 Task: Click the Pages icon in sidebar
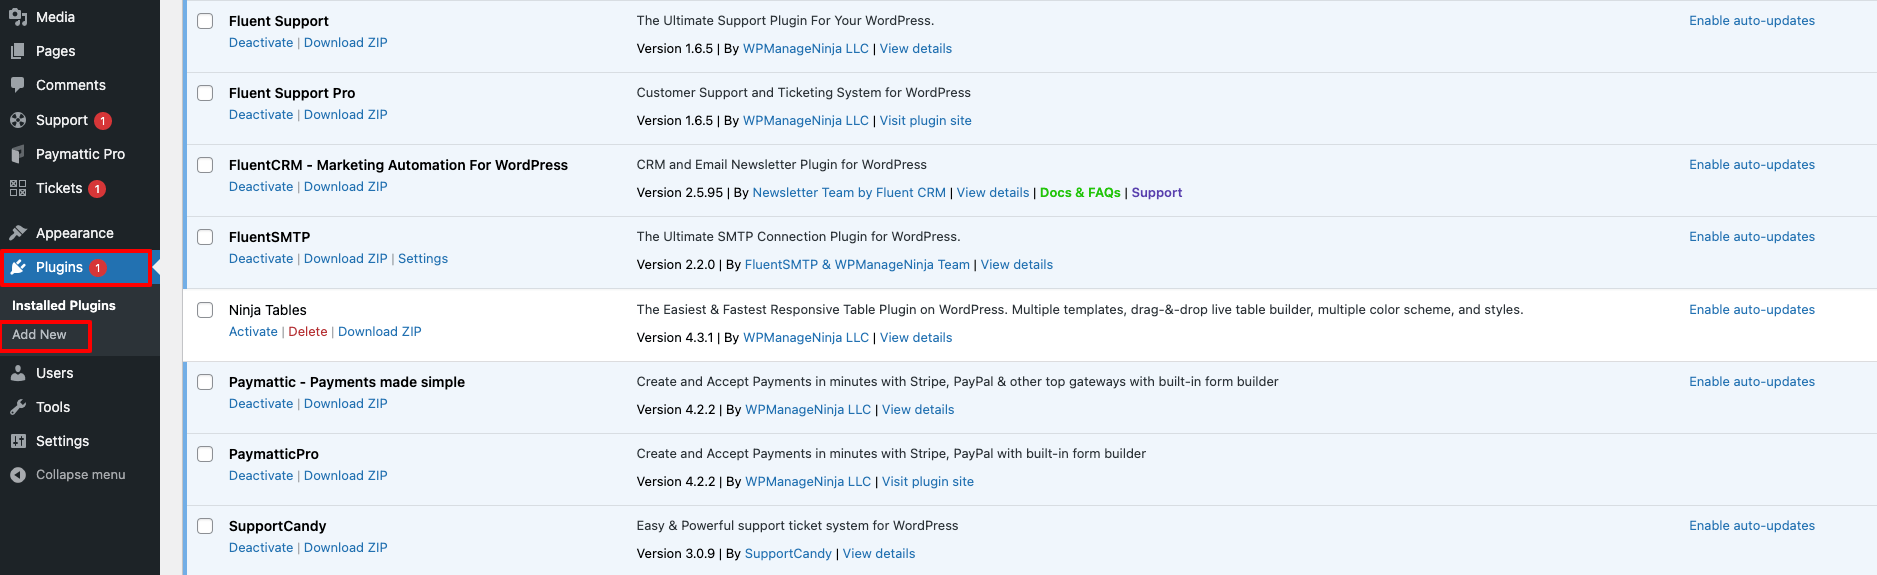coord(18,51)
